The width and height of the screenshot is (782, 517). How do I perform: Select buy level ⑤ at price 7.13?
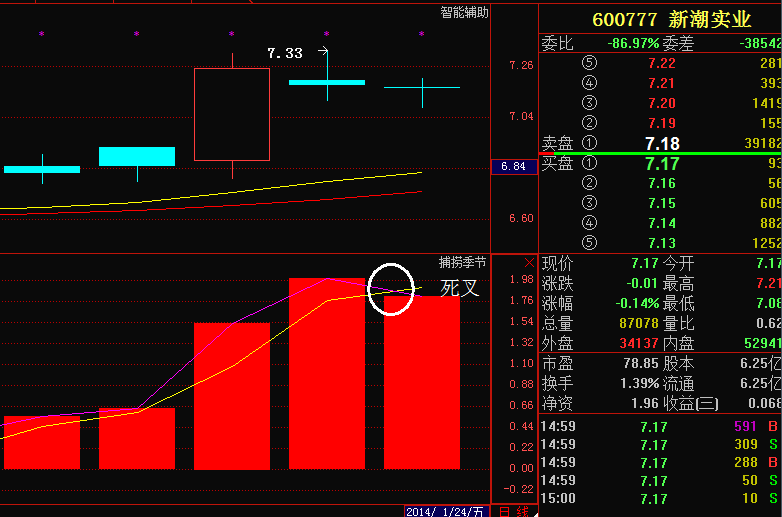point(589,243)
